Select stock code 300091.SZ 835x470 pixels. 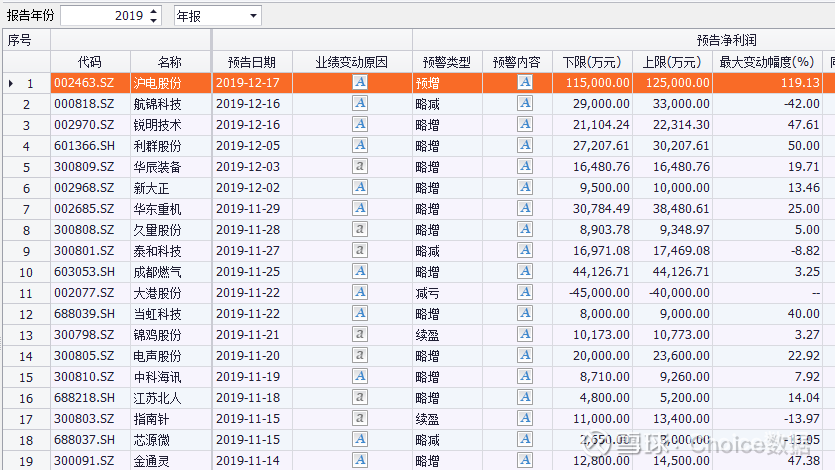pos(84,461)
